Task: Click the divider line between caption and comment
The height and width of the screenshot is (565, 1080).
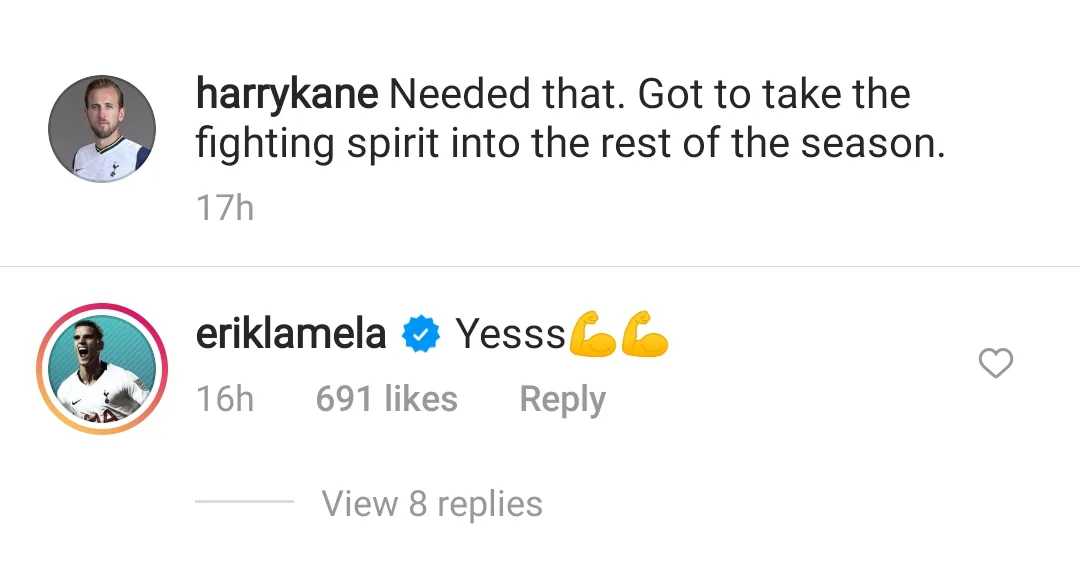Action: pyautogui.click(x=540, y=267)
